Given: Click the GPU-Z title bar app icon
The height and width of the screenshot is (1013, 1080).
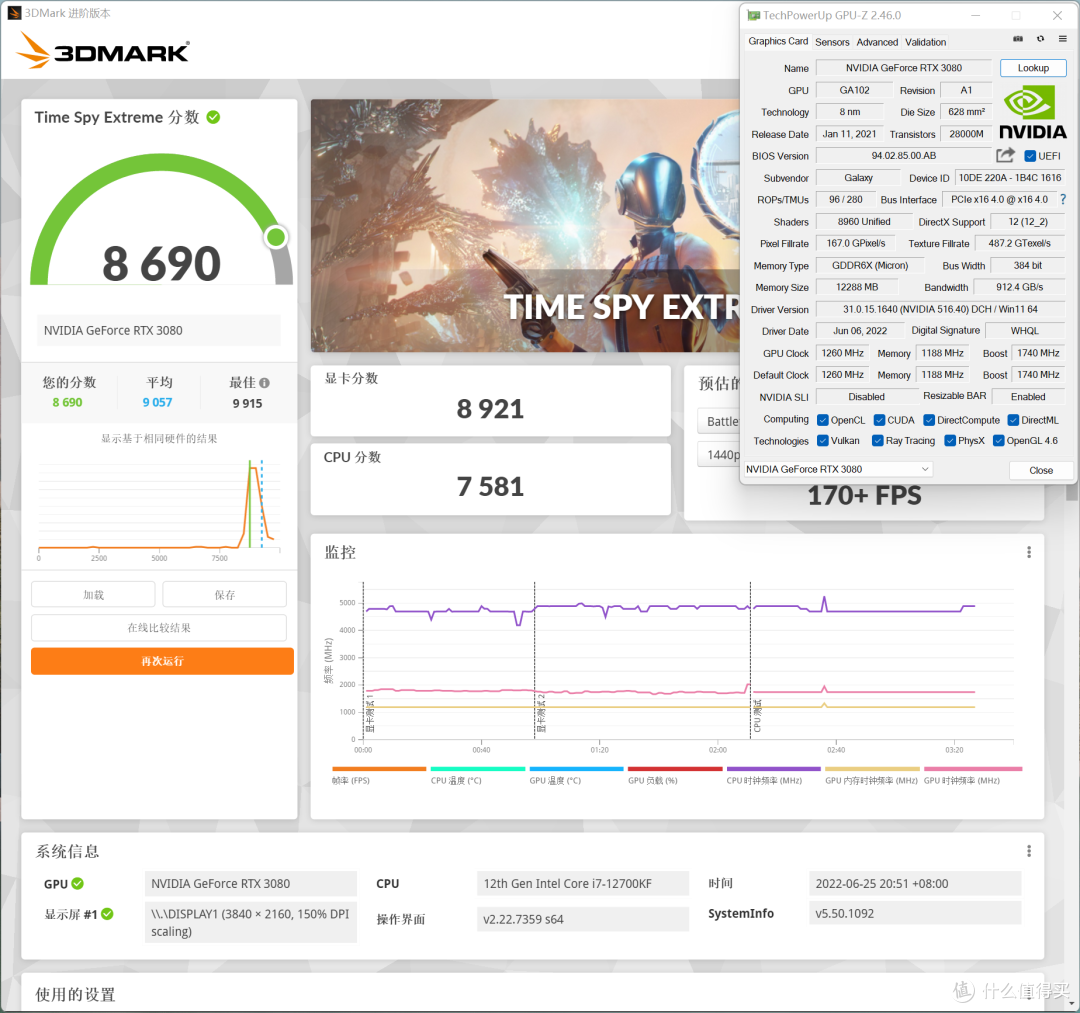Looking at the screenshot, I should 754,15.
